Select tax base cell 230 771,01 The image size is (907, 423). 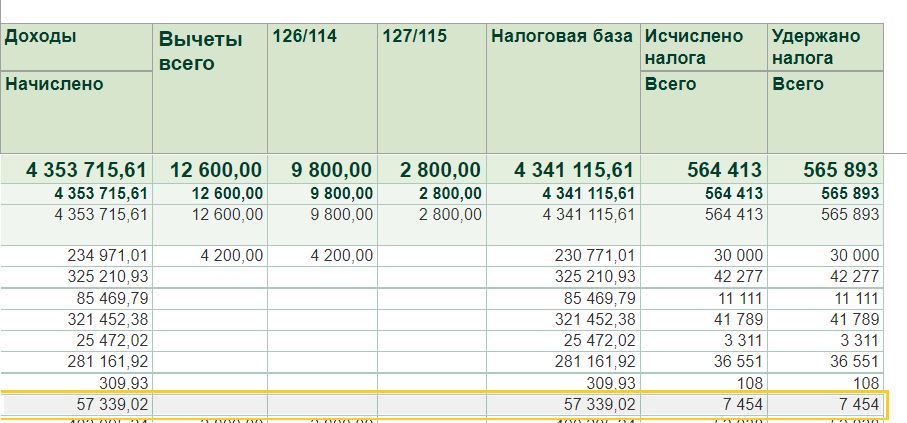tap(594, 256)
